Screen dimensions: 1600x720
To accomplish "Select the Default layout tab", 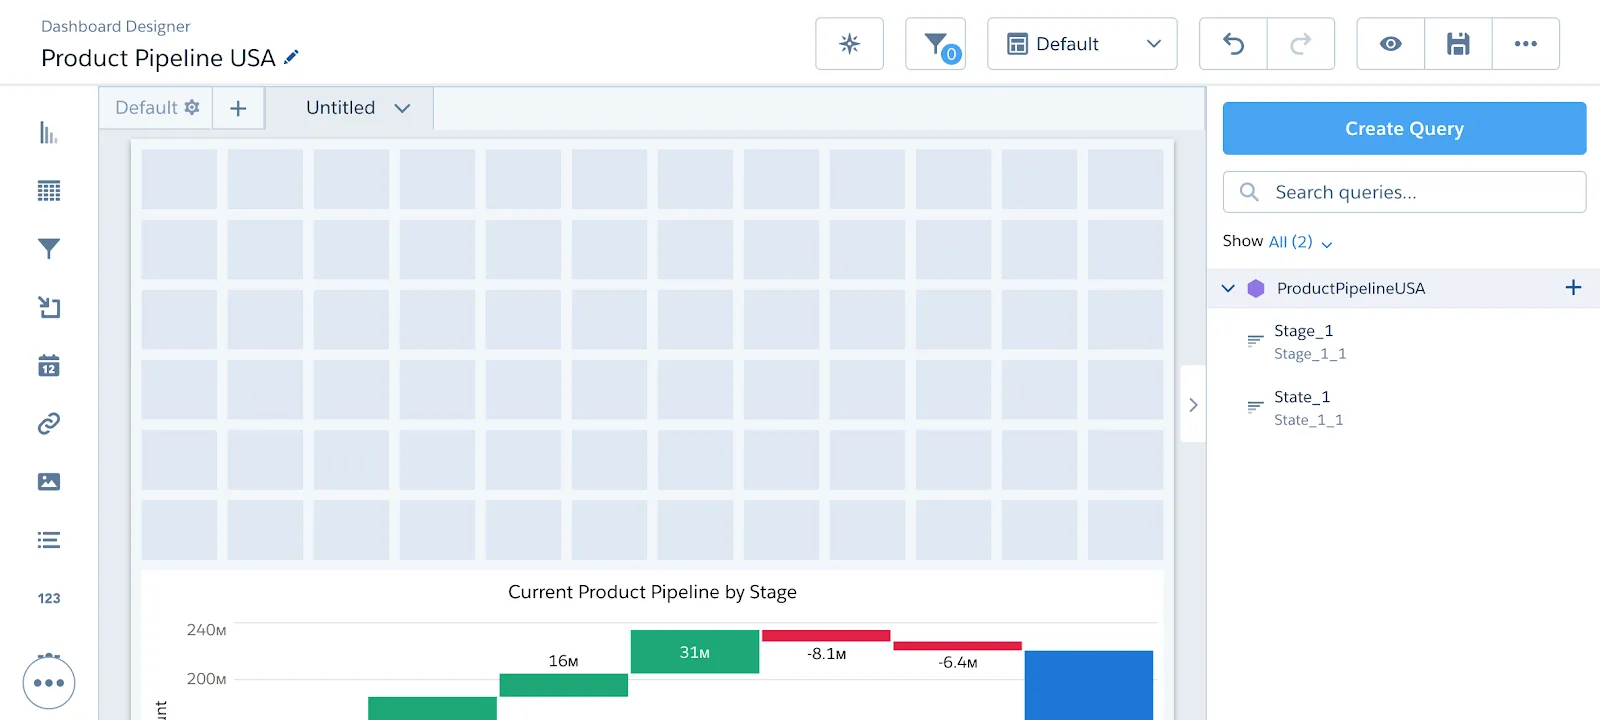I will (x=146, y=108).
